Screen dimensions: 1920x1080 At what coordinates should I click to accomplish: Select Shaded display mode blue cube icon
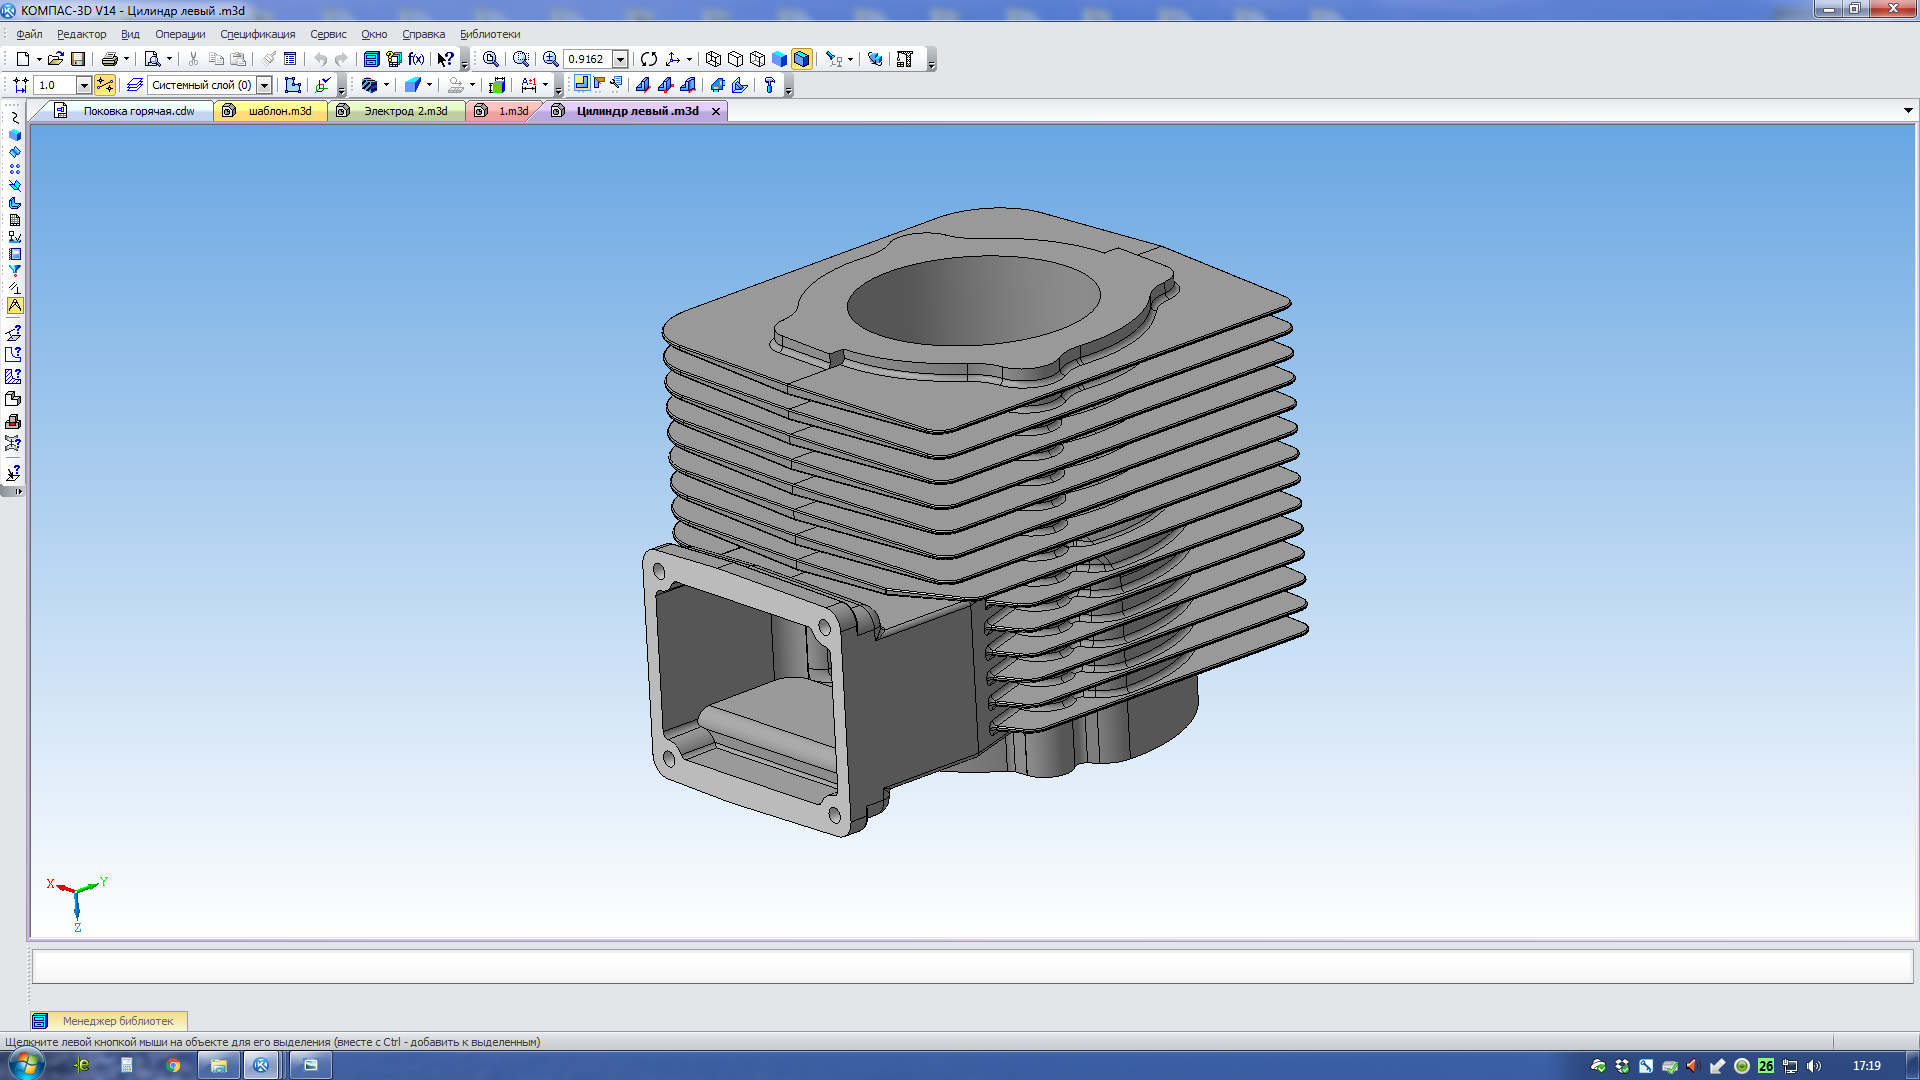coord(779,59)
